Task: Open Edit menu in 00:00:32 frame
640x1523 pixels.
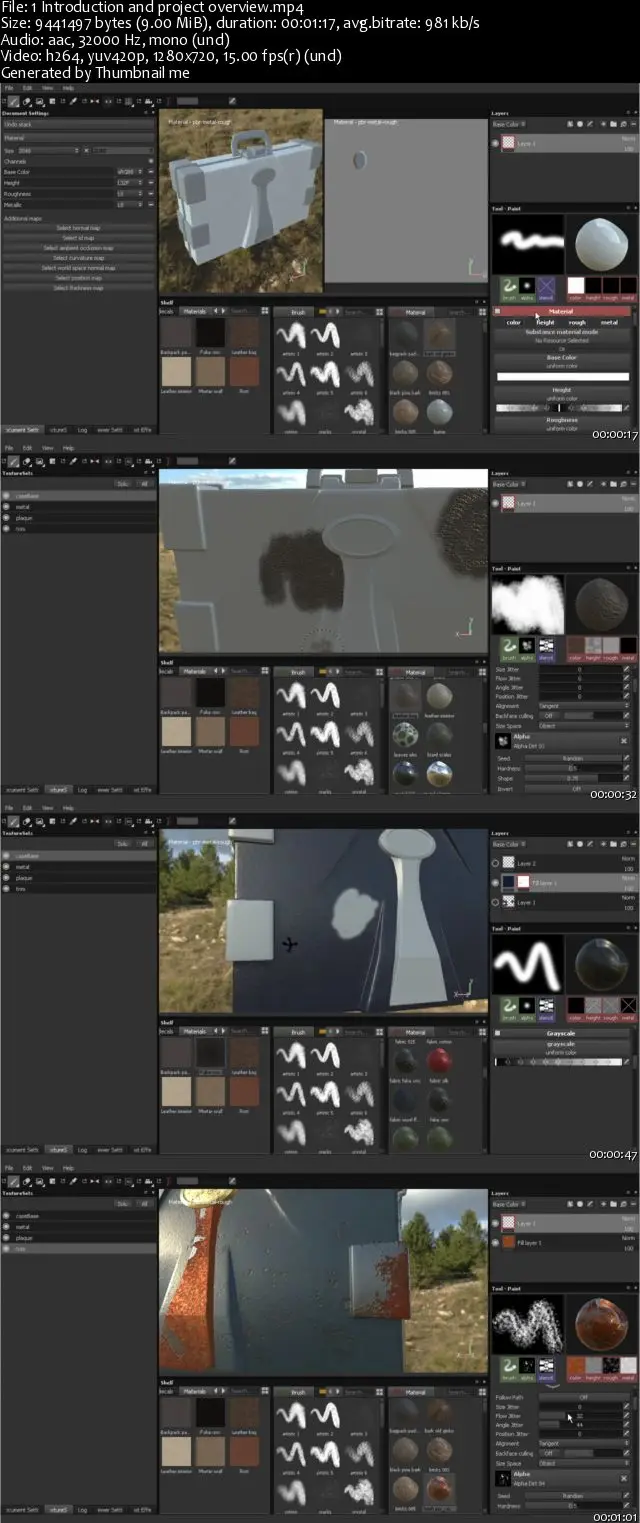Action: [28, 448]
